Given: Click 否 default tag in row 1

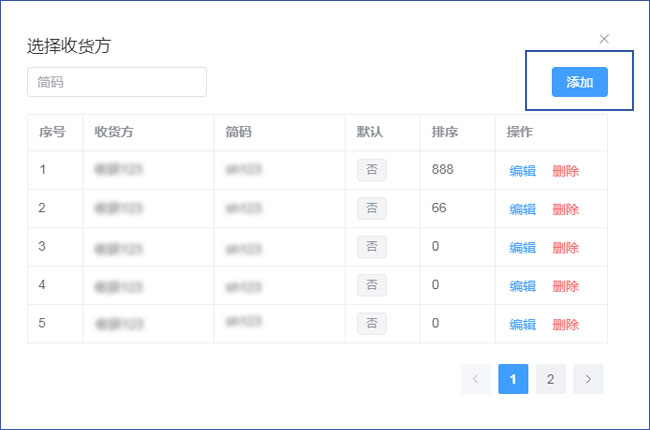Looking at the screenshot, I should tap(371, 170).
